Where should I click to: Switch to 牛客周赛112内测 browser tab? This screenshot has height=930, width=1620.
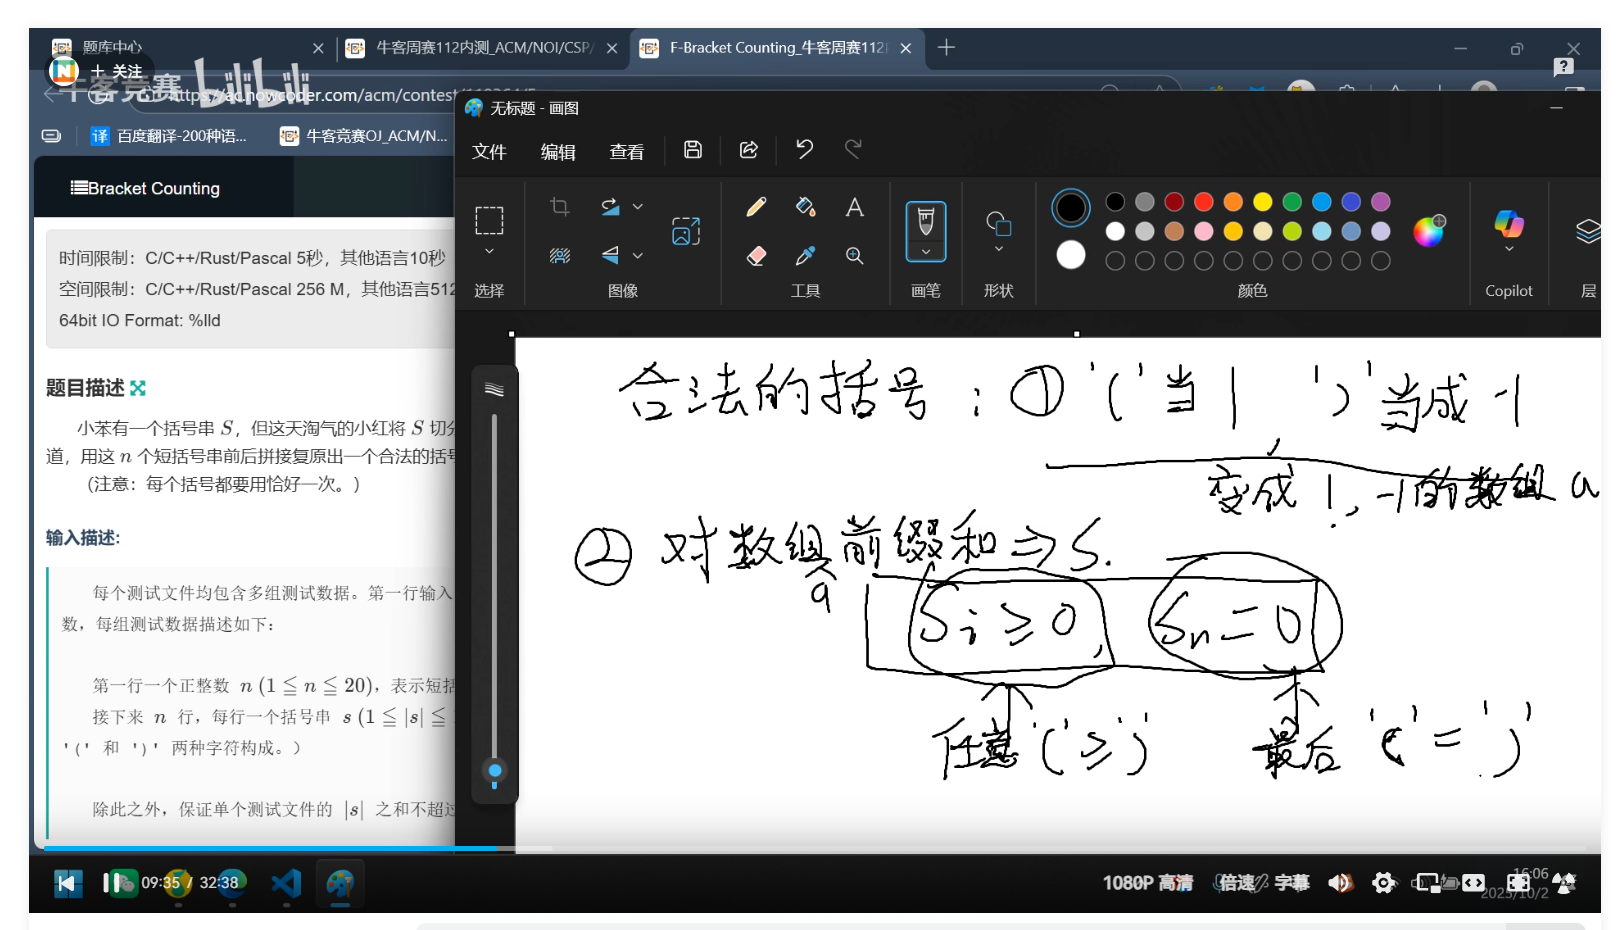click(x=483, y=47)
